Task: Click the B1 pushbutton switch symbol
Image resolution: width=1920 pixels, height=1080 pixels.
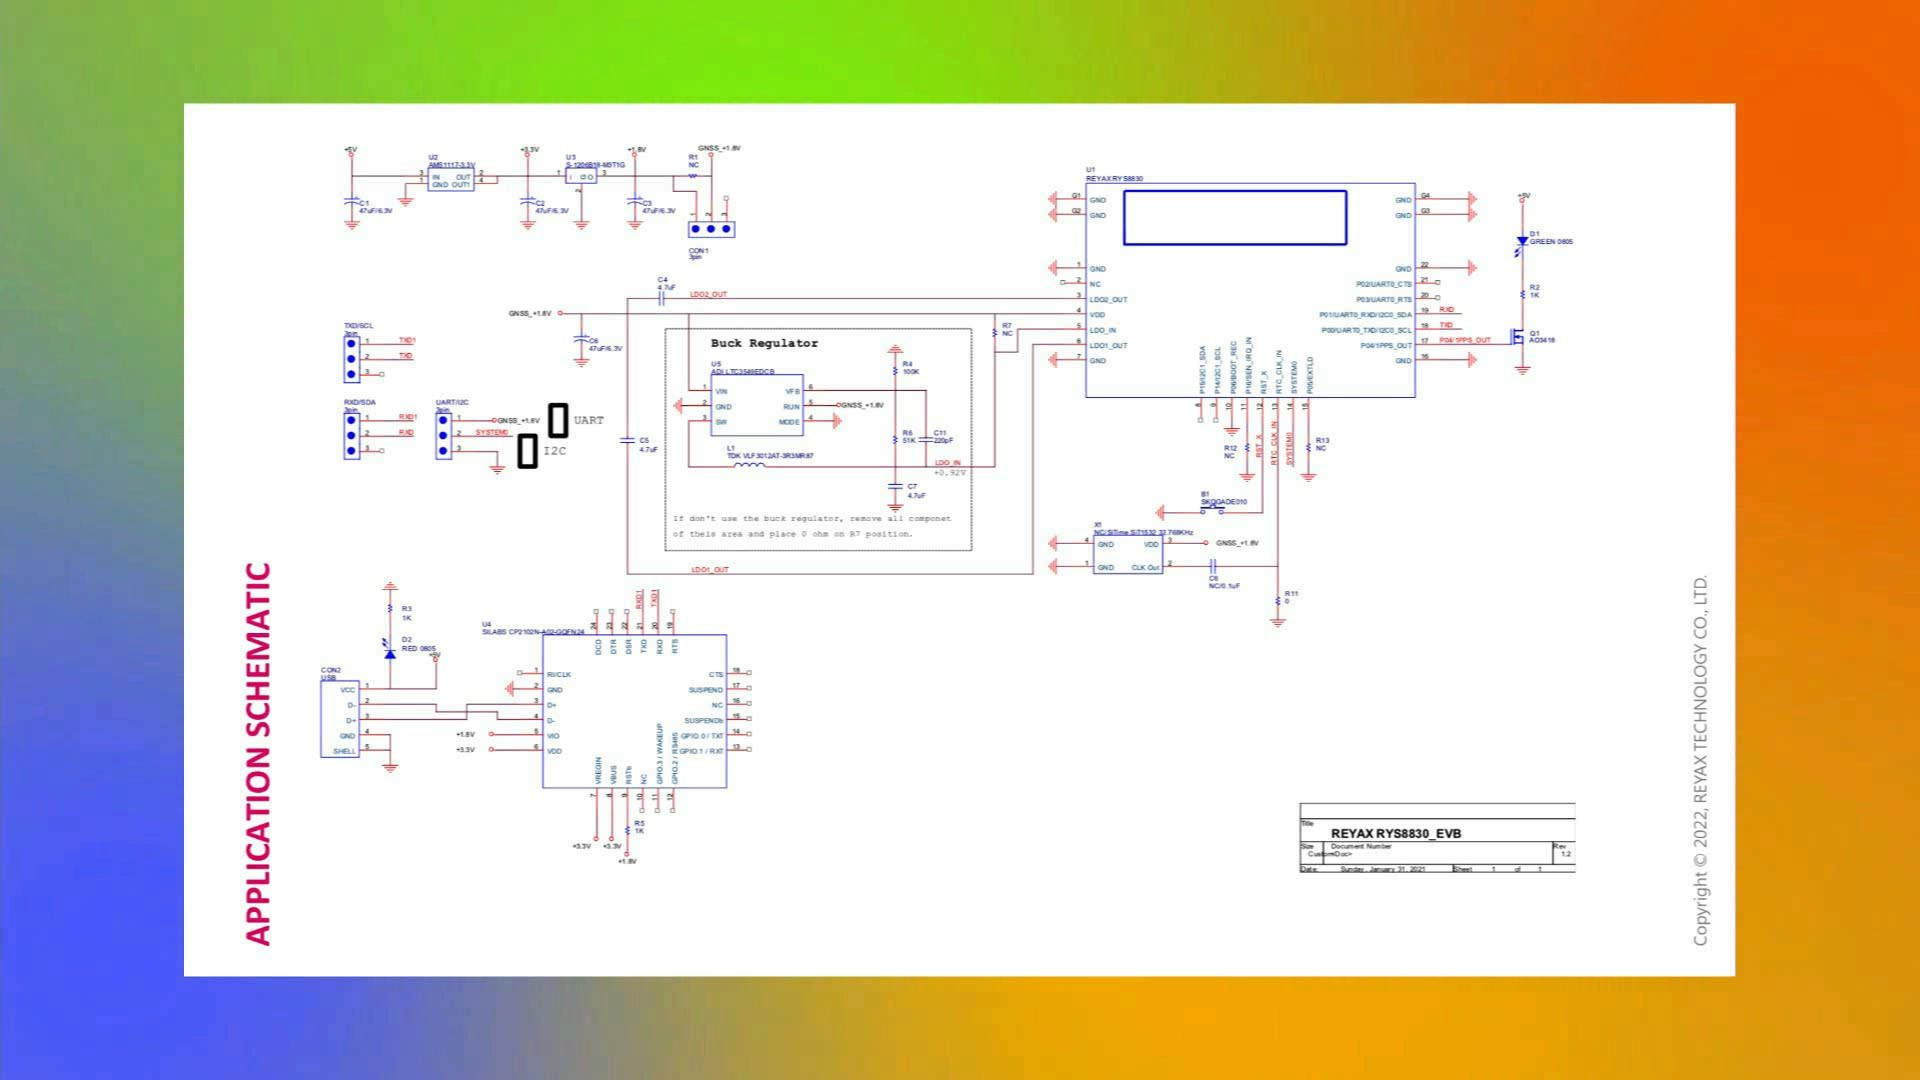Action: [x=1213, y=509]
